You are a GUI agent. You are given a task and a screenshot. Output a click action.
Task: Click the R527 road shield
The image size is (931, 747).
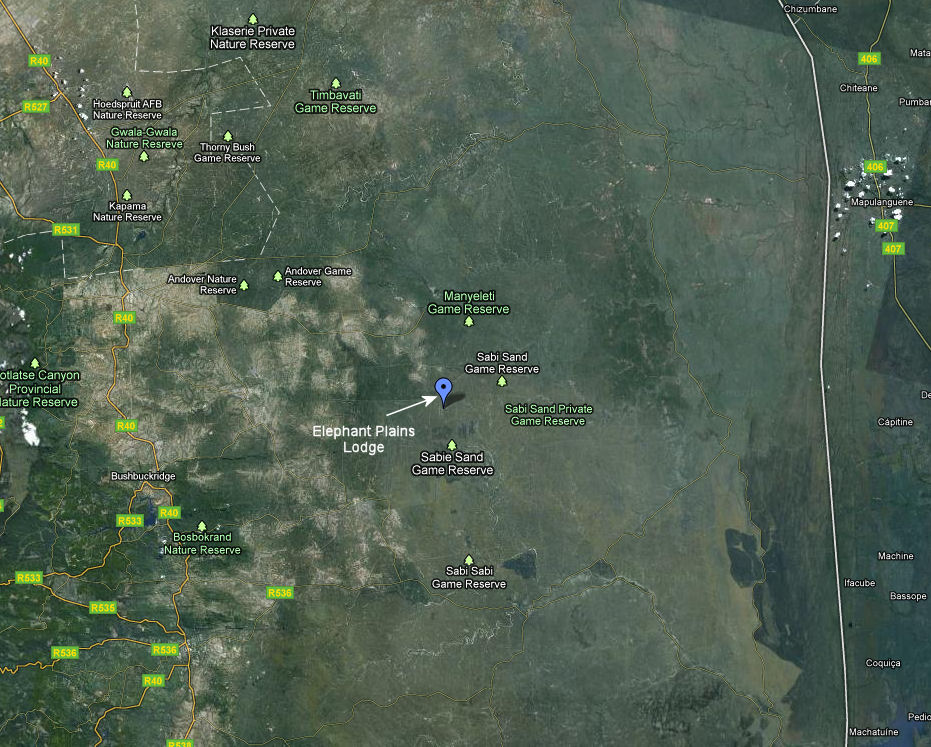pos(36,107)
